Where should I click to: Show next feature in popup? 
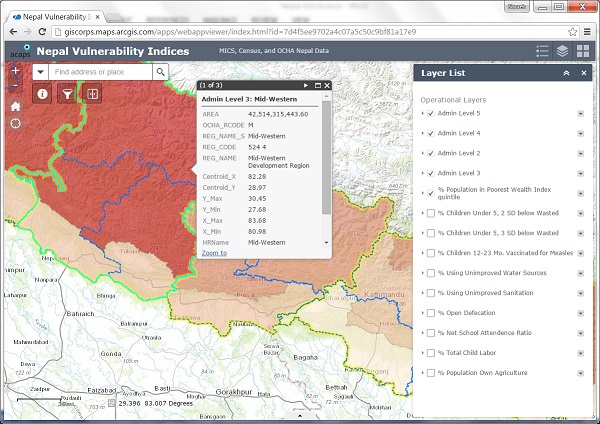click(306, 86)
